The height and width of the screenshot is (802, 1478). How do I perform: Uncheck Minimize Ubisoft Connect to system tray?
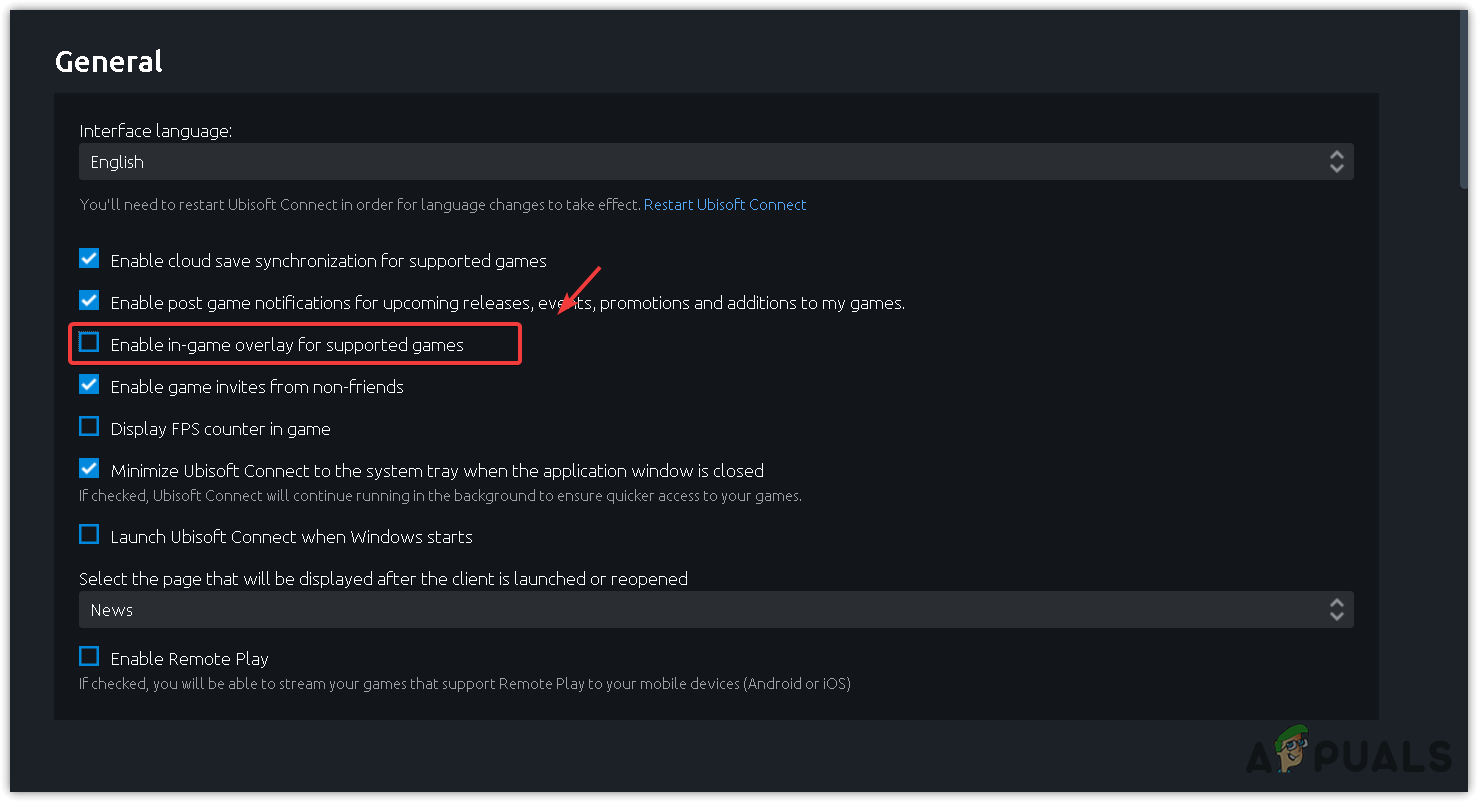(90, 469)
